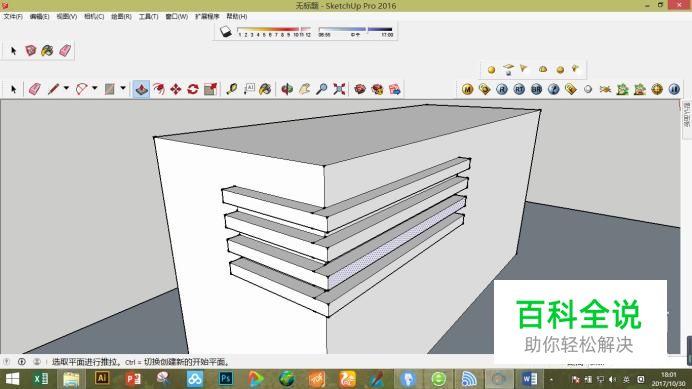Open the 扩展程序 menu
Screen dimensions: 692x389
tap(207, 16)
